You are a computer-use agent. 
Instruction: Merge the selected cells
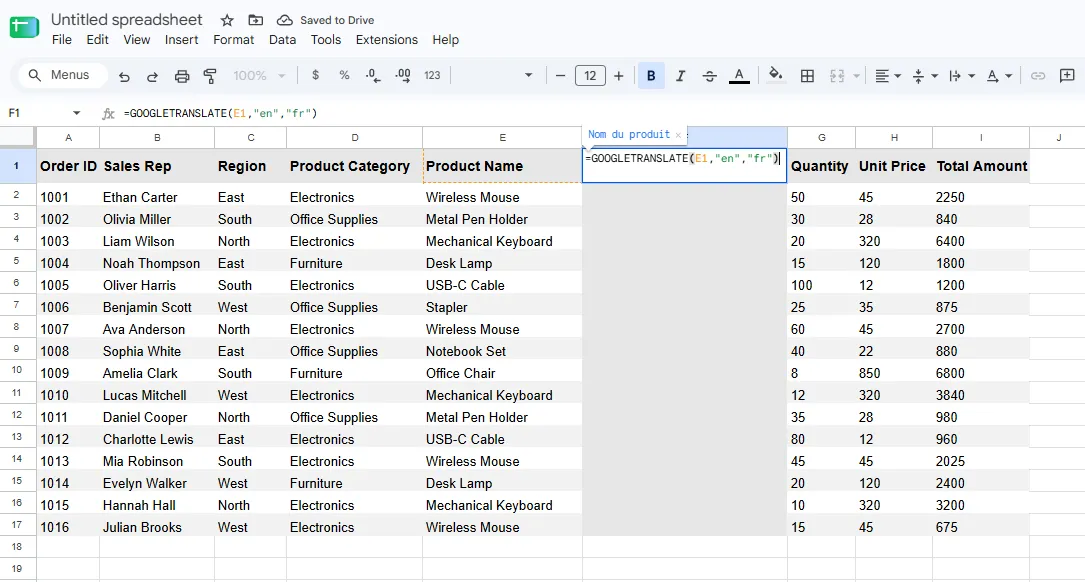click(837, 75)
